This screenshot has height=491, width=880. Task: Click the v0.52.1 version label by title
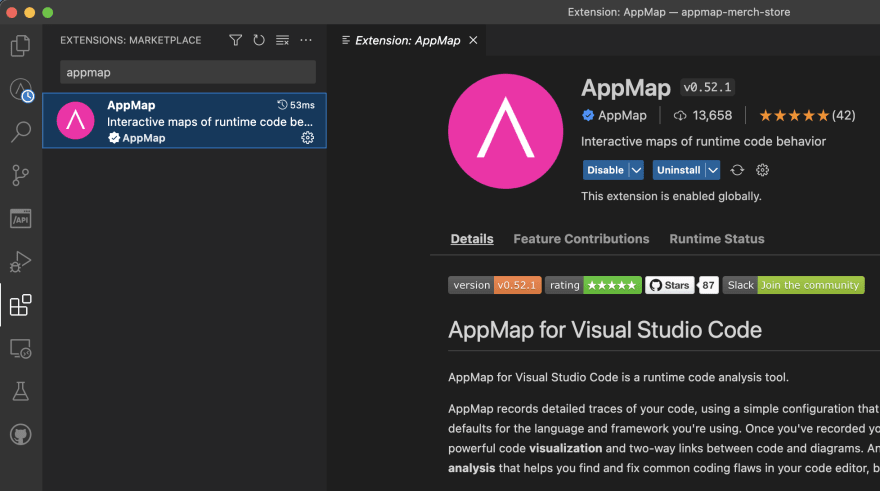click(707, 88)
